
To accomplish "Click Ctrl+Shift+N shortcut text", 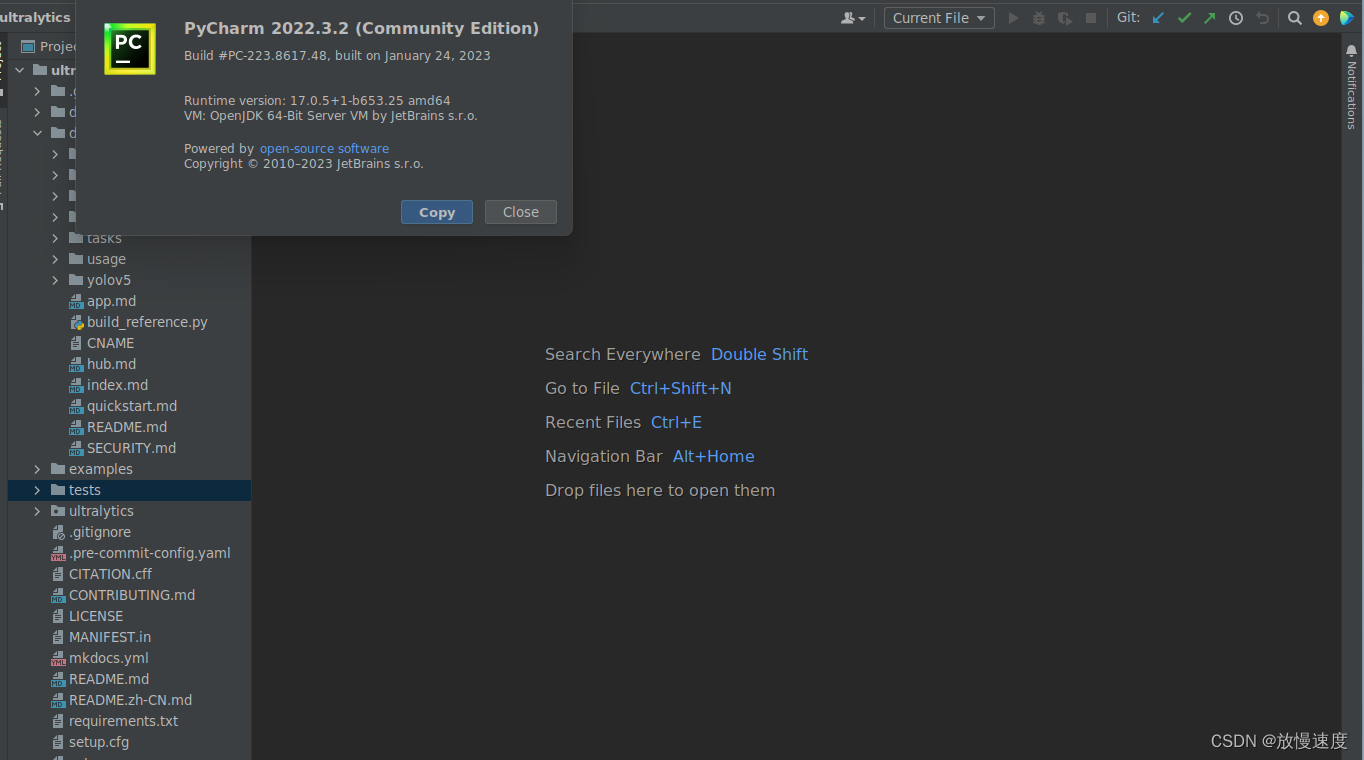I will pyautogui.click(x=681, y=388).
